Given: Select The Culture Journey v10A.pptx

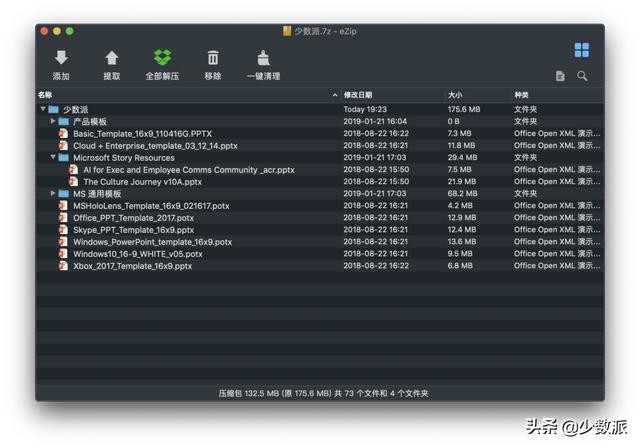Looking at the screenshot, I should click(142, 182).
